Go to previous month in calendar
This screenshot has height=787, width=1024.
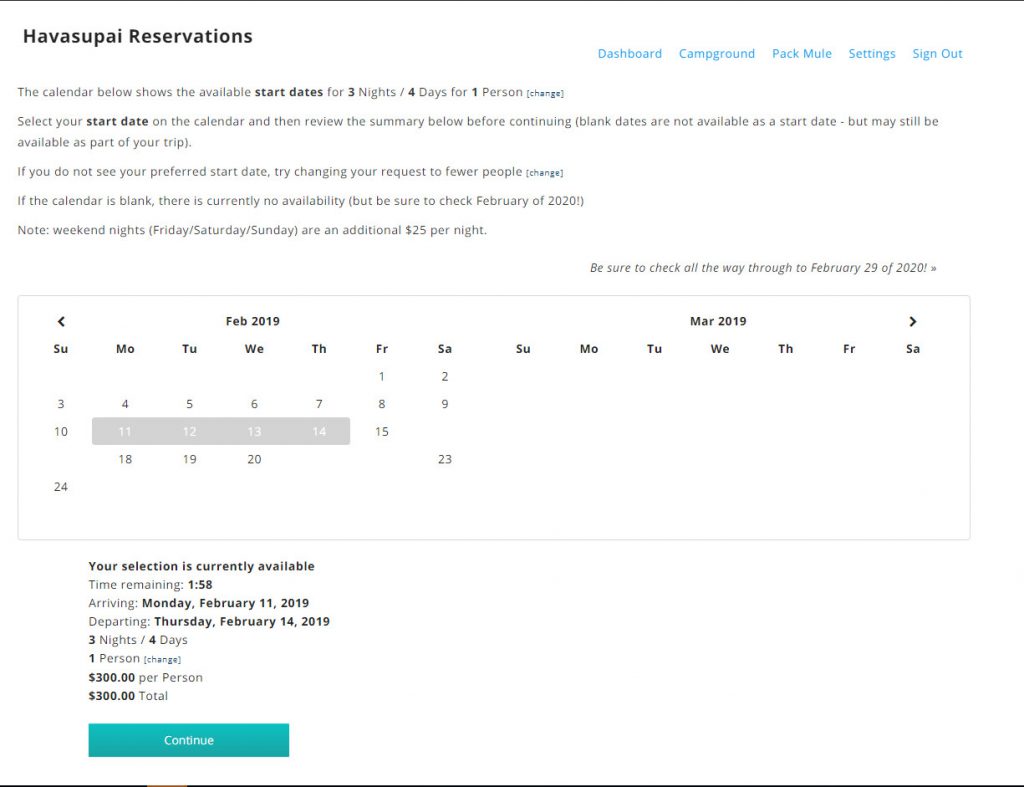tap(61, 321)
